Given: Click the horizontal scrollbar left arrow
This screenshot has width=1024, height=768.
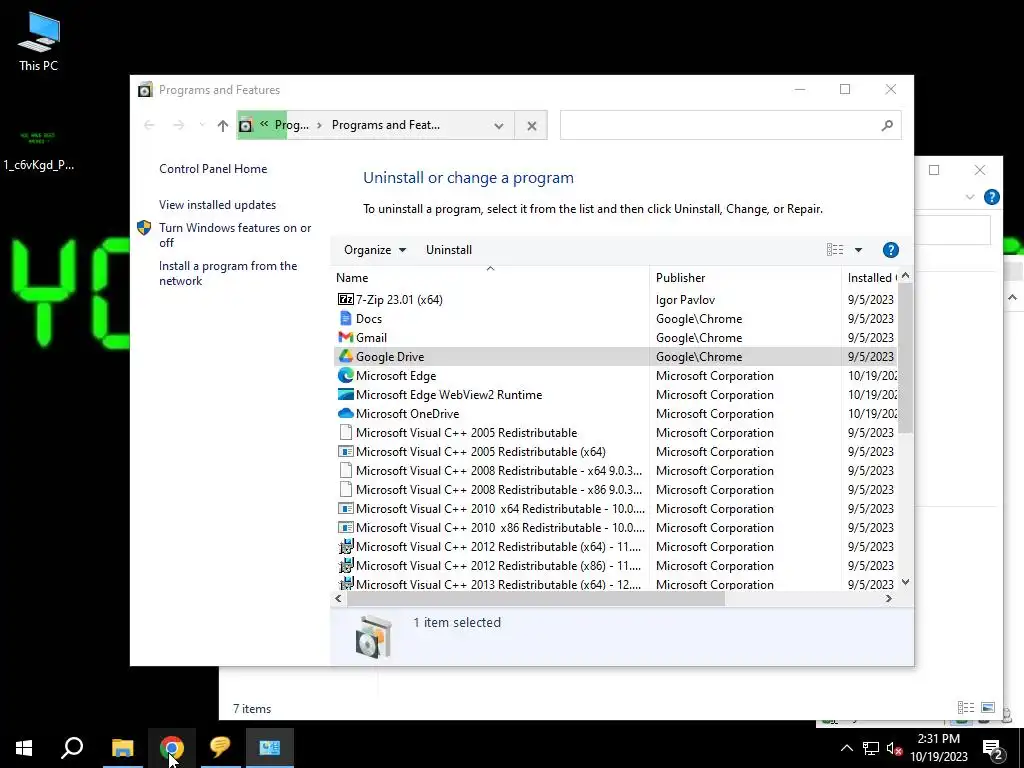Looking at the screenshot, I should [x=338, y=598].
